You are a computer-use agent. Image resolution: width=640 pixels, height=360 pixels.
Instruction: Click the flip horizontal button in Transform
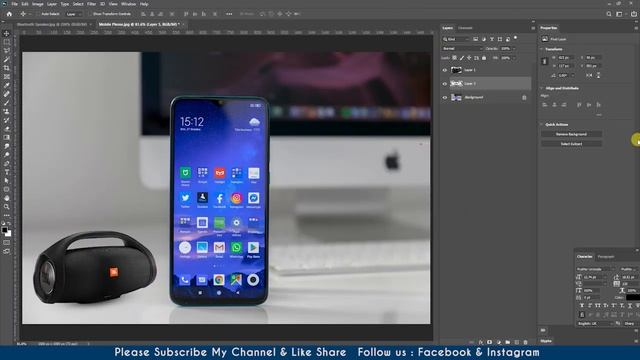click(x=589, y=76)
